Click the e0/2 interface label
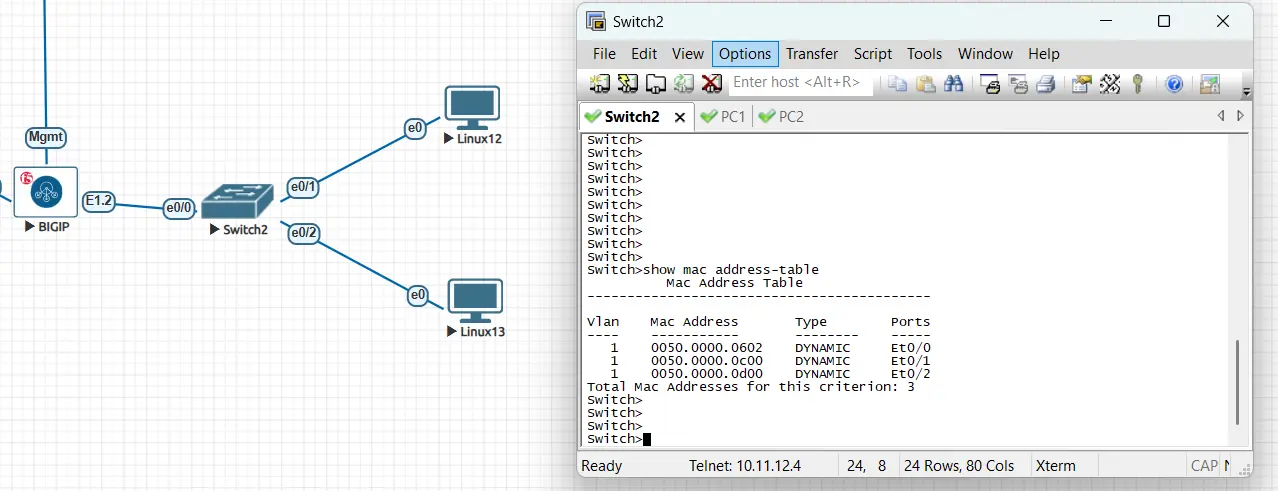This screenshot has height=491, width=1278. pyautogui.click(x=303, y=233)
